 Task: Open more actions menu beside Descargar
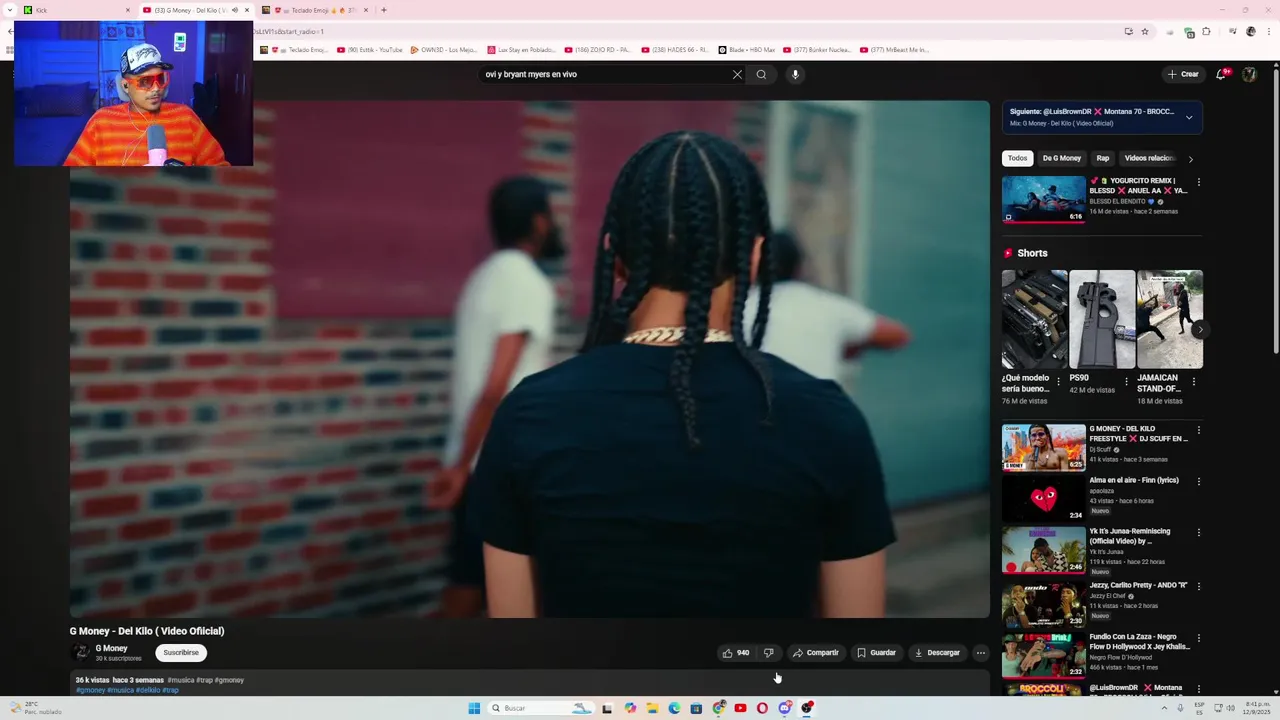(x=981, y=653)
